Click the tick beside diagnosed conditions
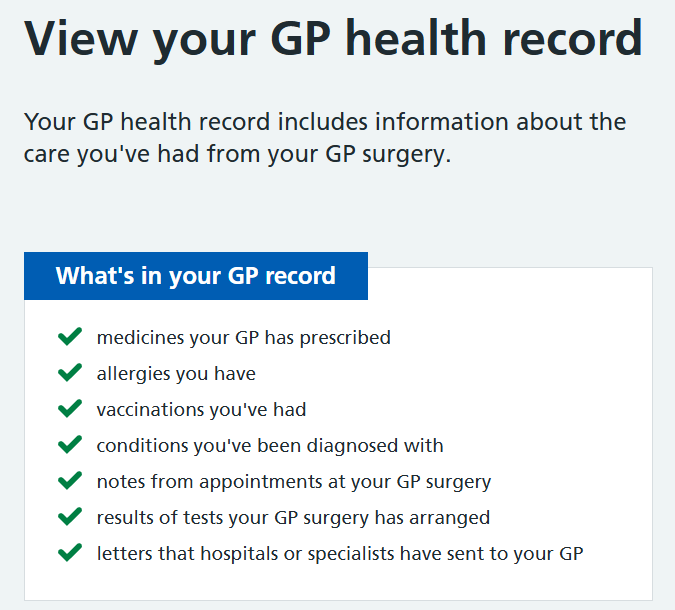The width and height of the screenshot is (675, 610). point(69,445)
